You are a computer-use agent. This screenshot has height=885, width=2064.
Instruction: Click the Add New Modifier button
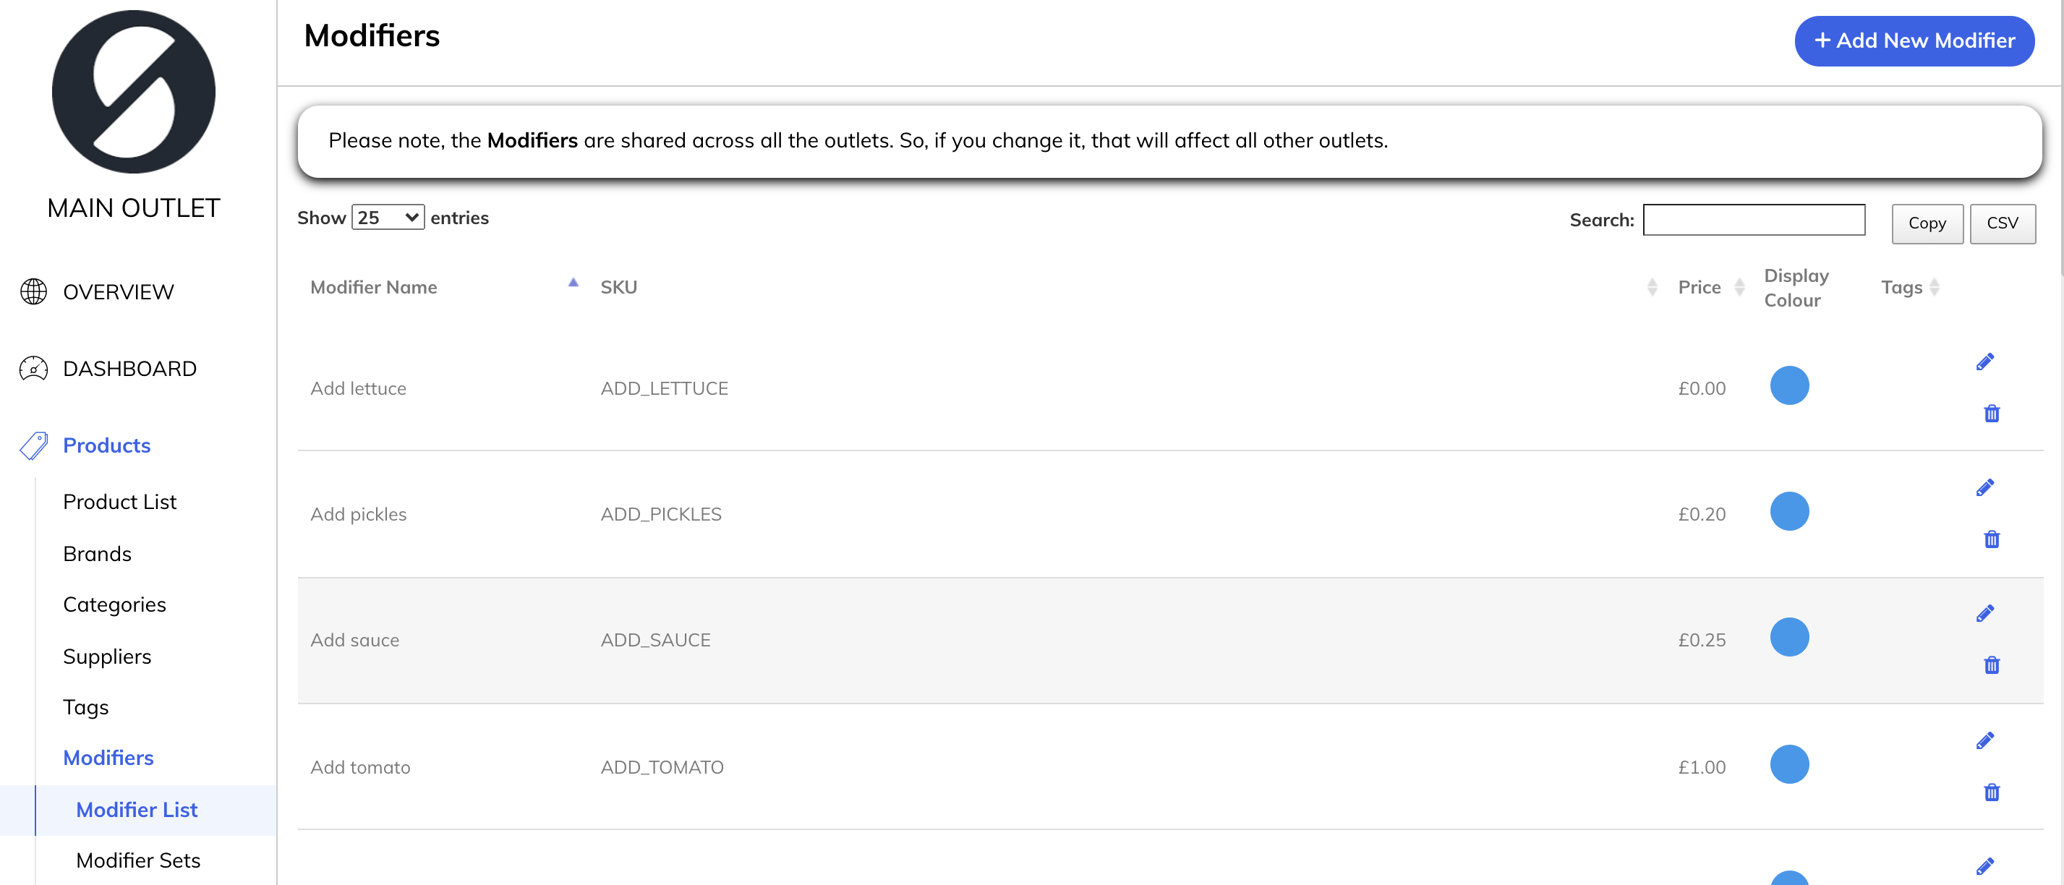pos(1914,41)
